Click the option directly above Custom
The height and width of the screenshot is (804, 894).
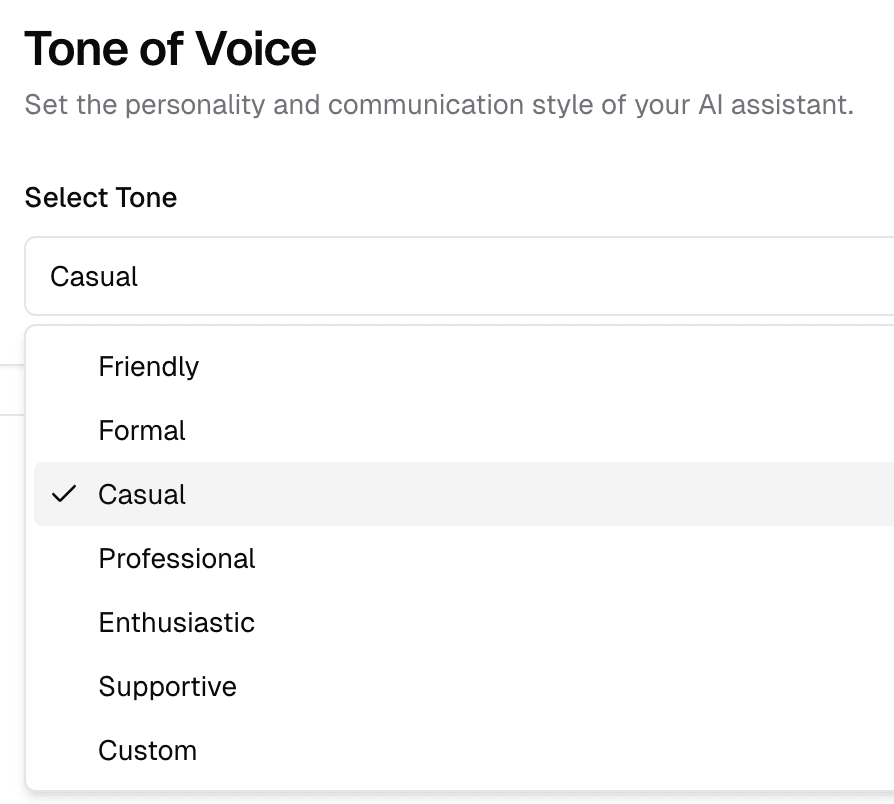pyautogui.click(x=167, y=686)
